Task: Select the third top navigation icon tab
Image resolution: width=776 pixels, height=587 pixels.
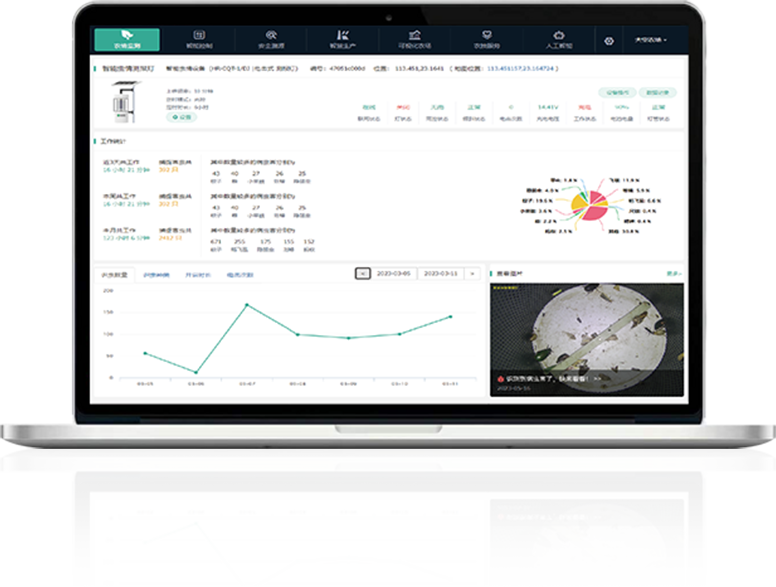Action: coord(270,40)
